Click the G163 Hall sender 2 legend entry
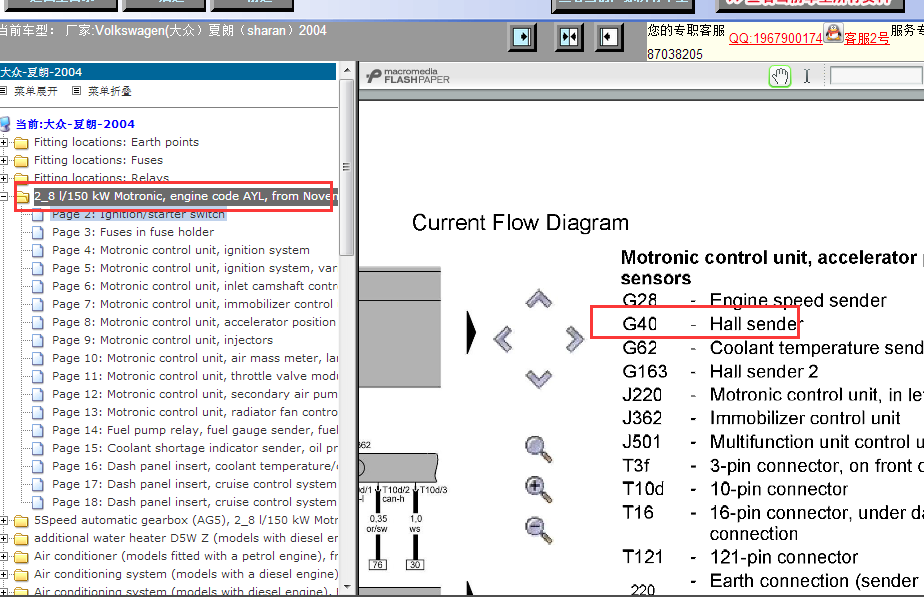Screen dimensions: 924x597 [x=720, y=372]
